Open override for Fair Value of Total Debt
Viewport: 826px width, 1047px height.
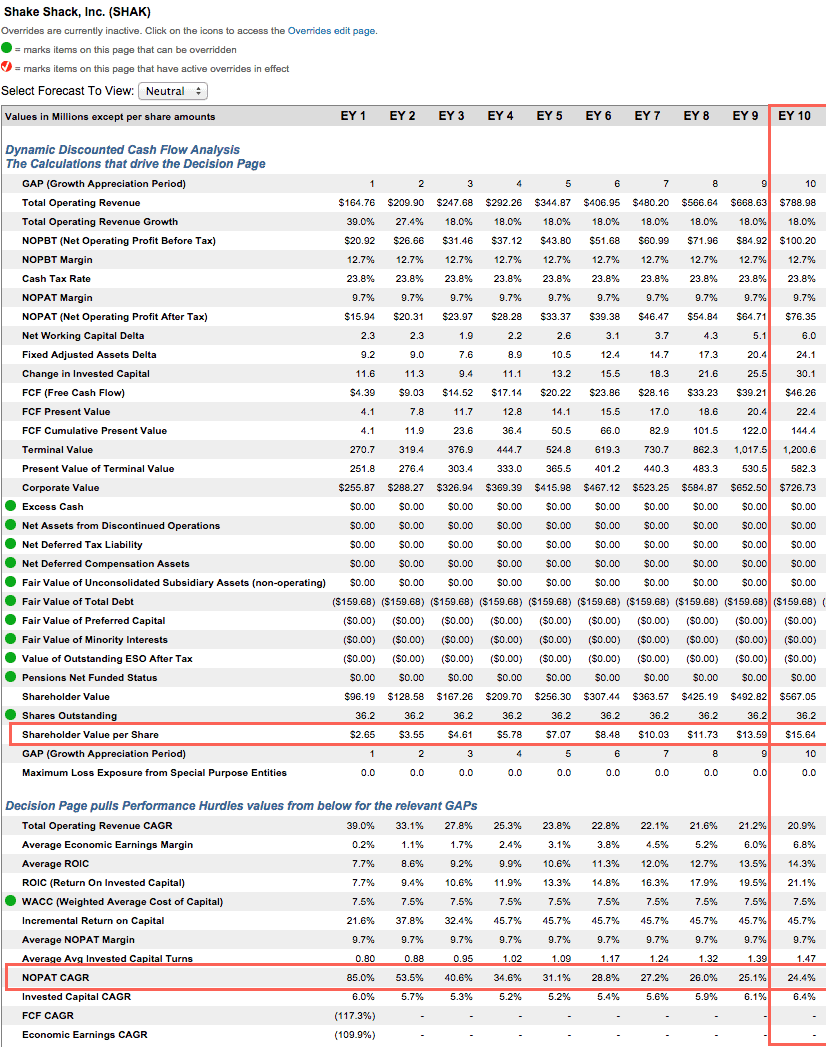pos(11,601)
